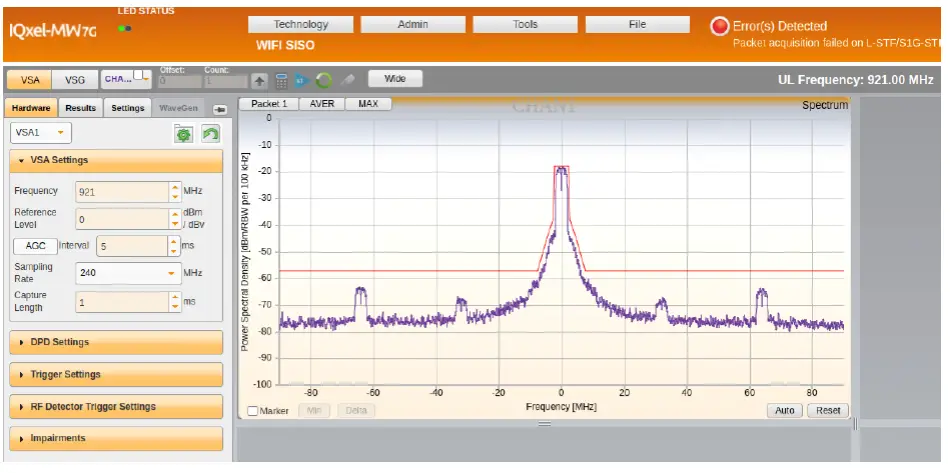
Task: Click the Capture Length spinner arrows
Action: [x=175, y=302]
